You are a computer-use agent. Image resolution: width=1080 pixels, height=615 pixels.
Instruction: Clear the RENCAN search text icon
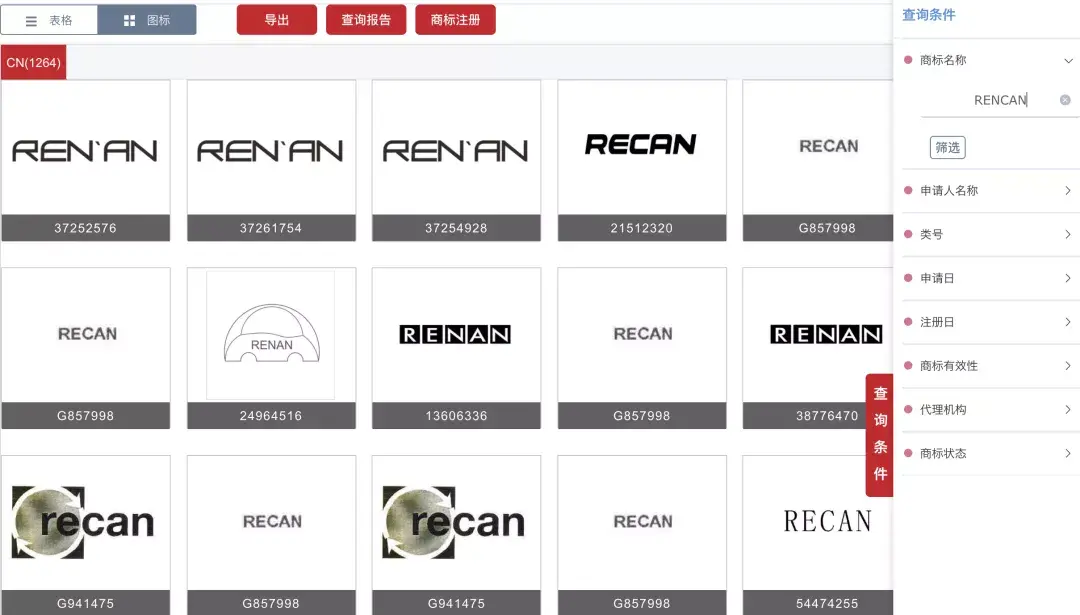[1065, 100]
